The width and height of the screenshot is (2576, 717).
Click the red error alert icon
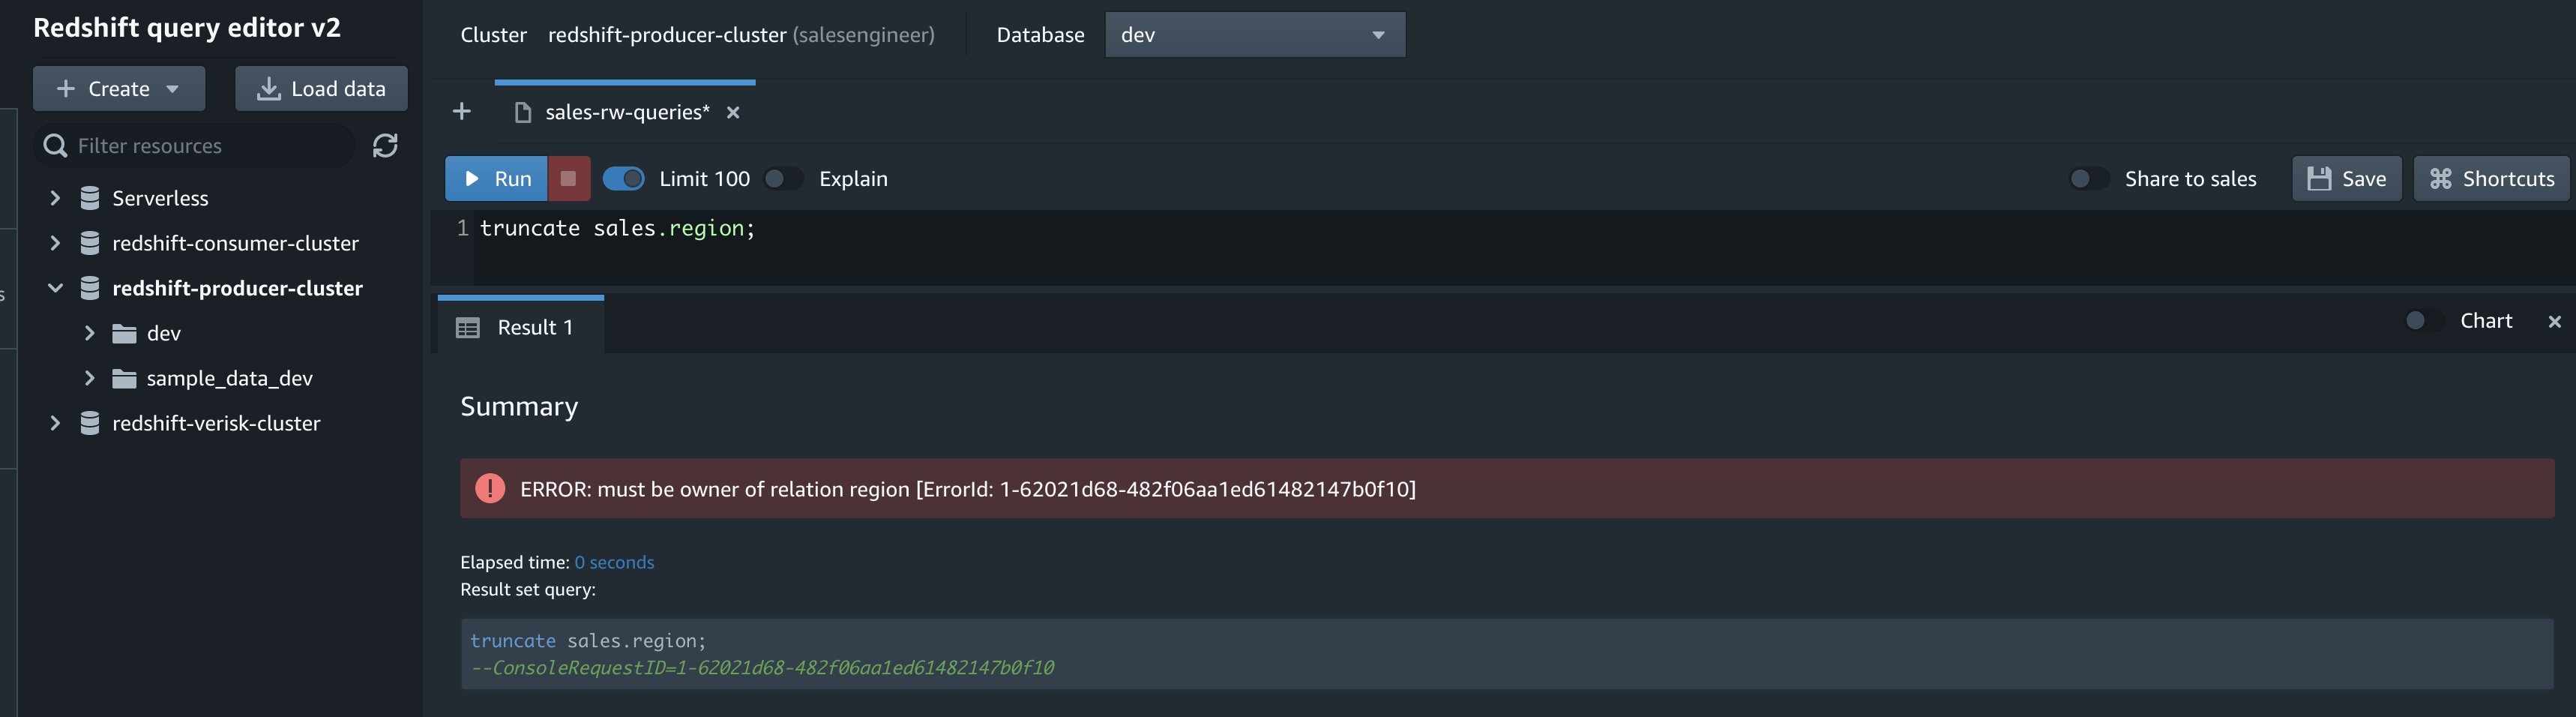(x=490, y=489)
